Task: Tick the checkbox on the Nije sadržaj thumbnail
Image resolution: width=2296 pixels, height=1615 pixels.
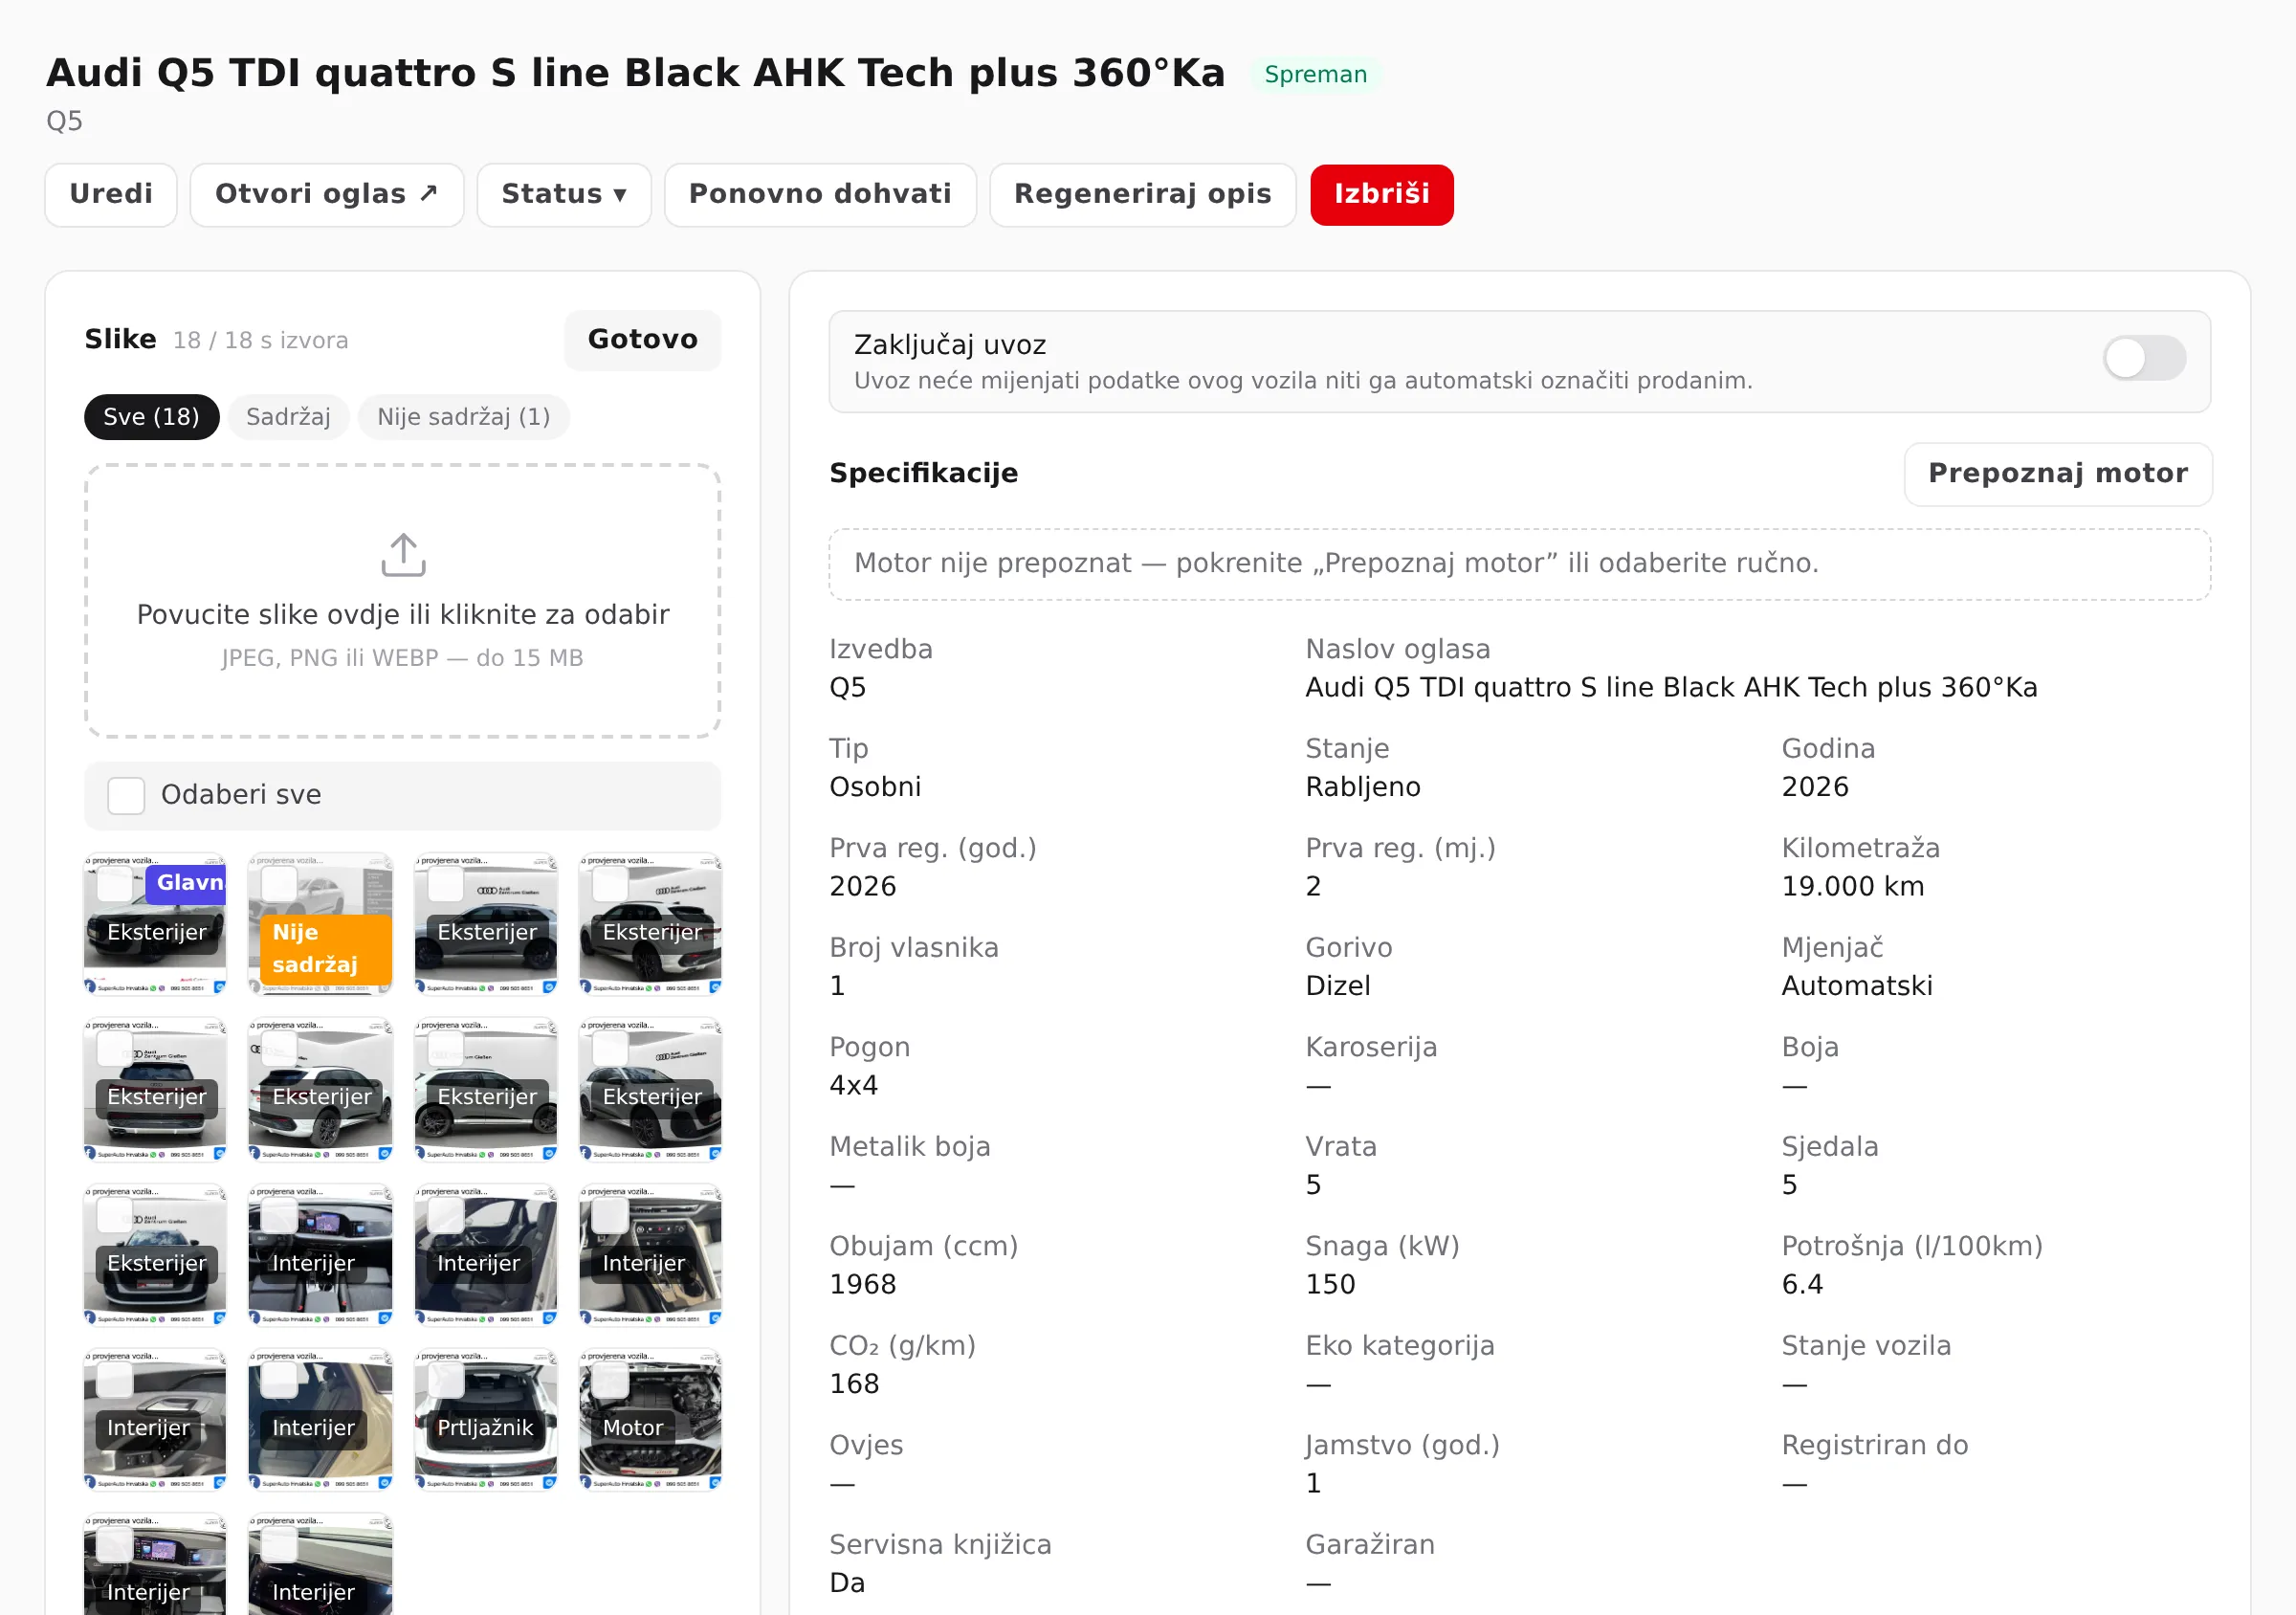Action: tap(279, 884)
